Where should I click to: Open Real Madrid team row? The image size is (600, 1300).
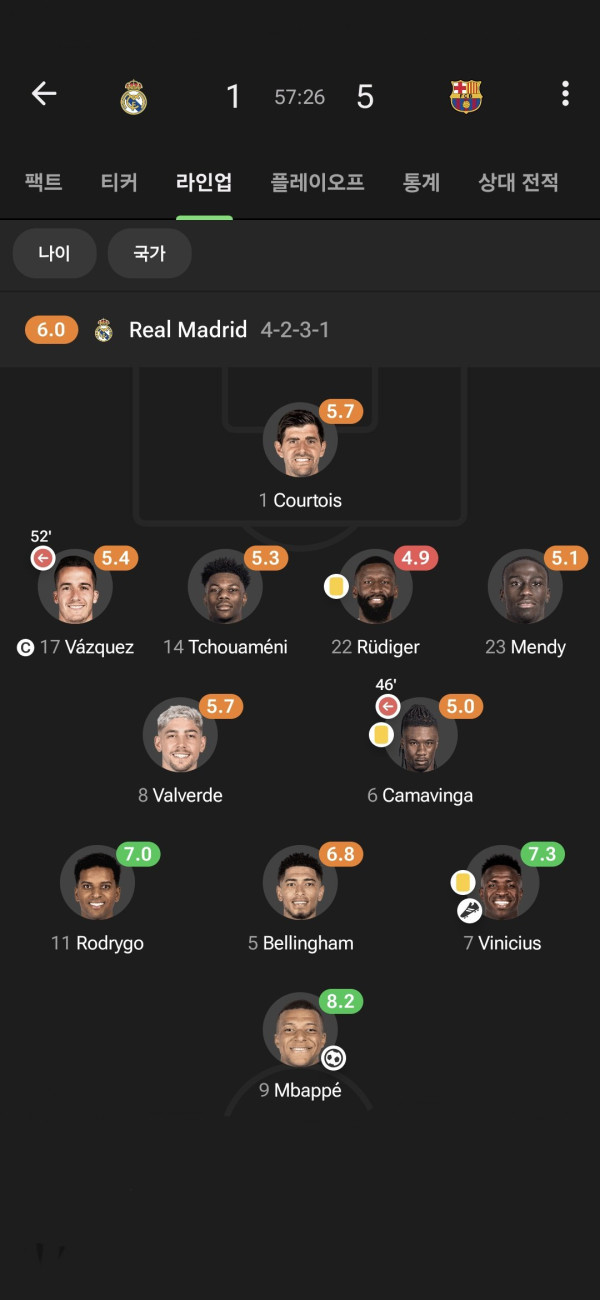(188, 330)
